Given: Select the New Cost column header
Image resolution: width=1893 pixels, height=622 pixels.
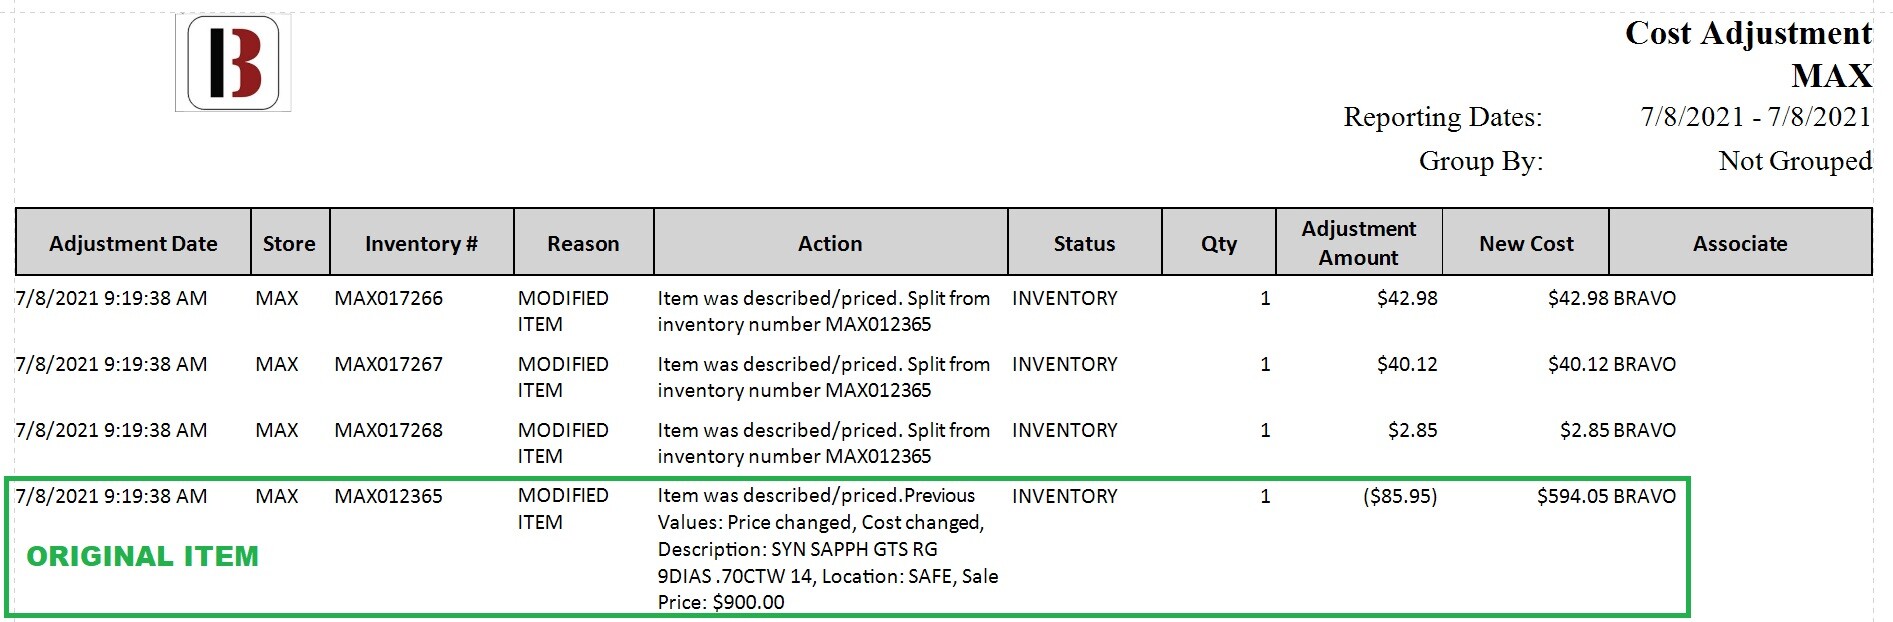Looking at the screenshot, I should point(1526,242).
